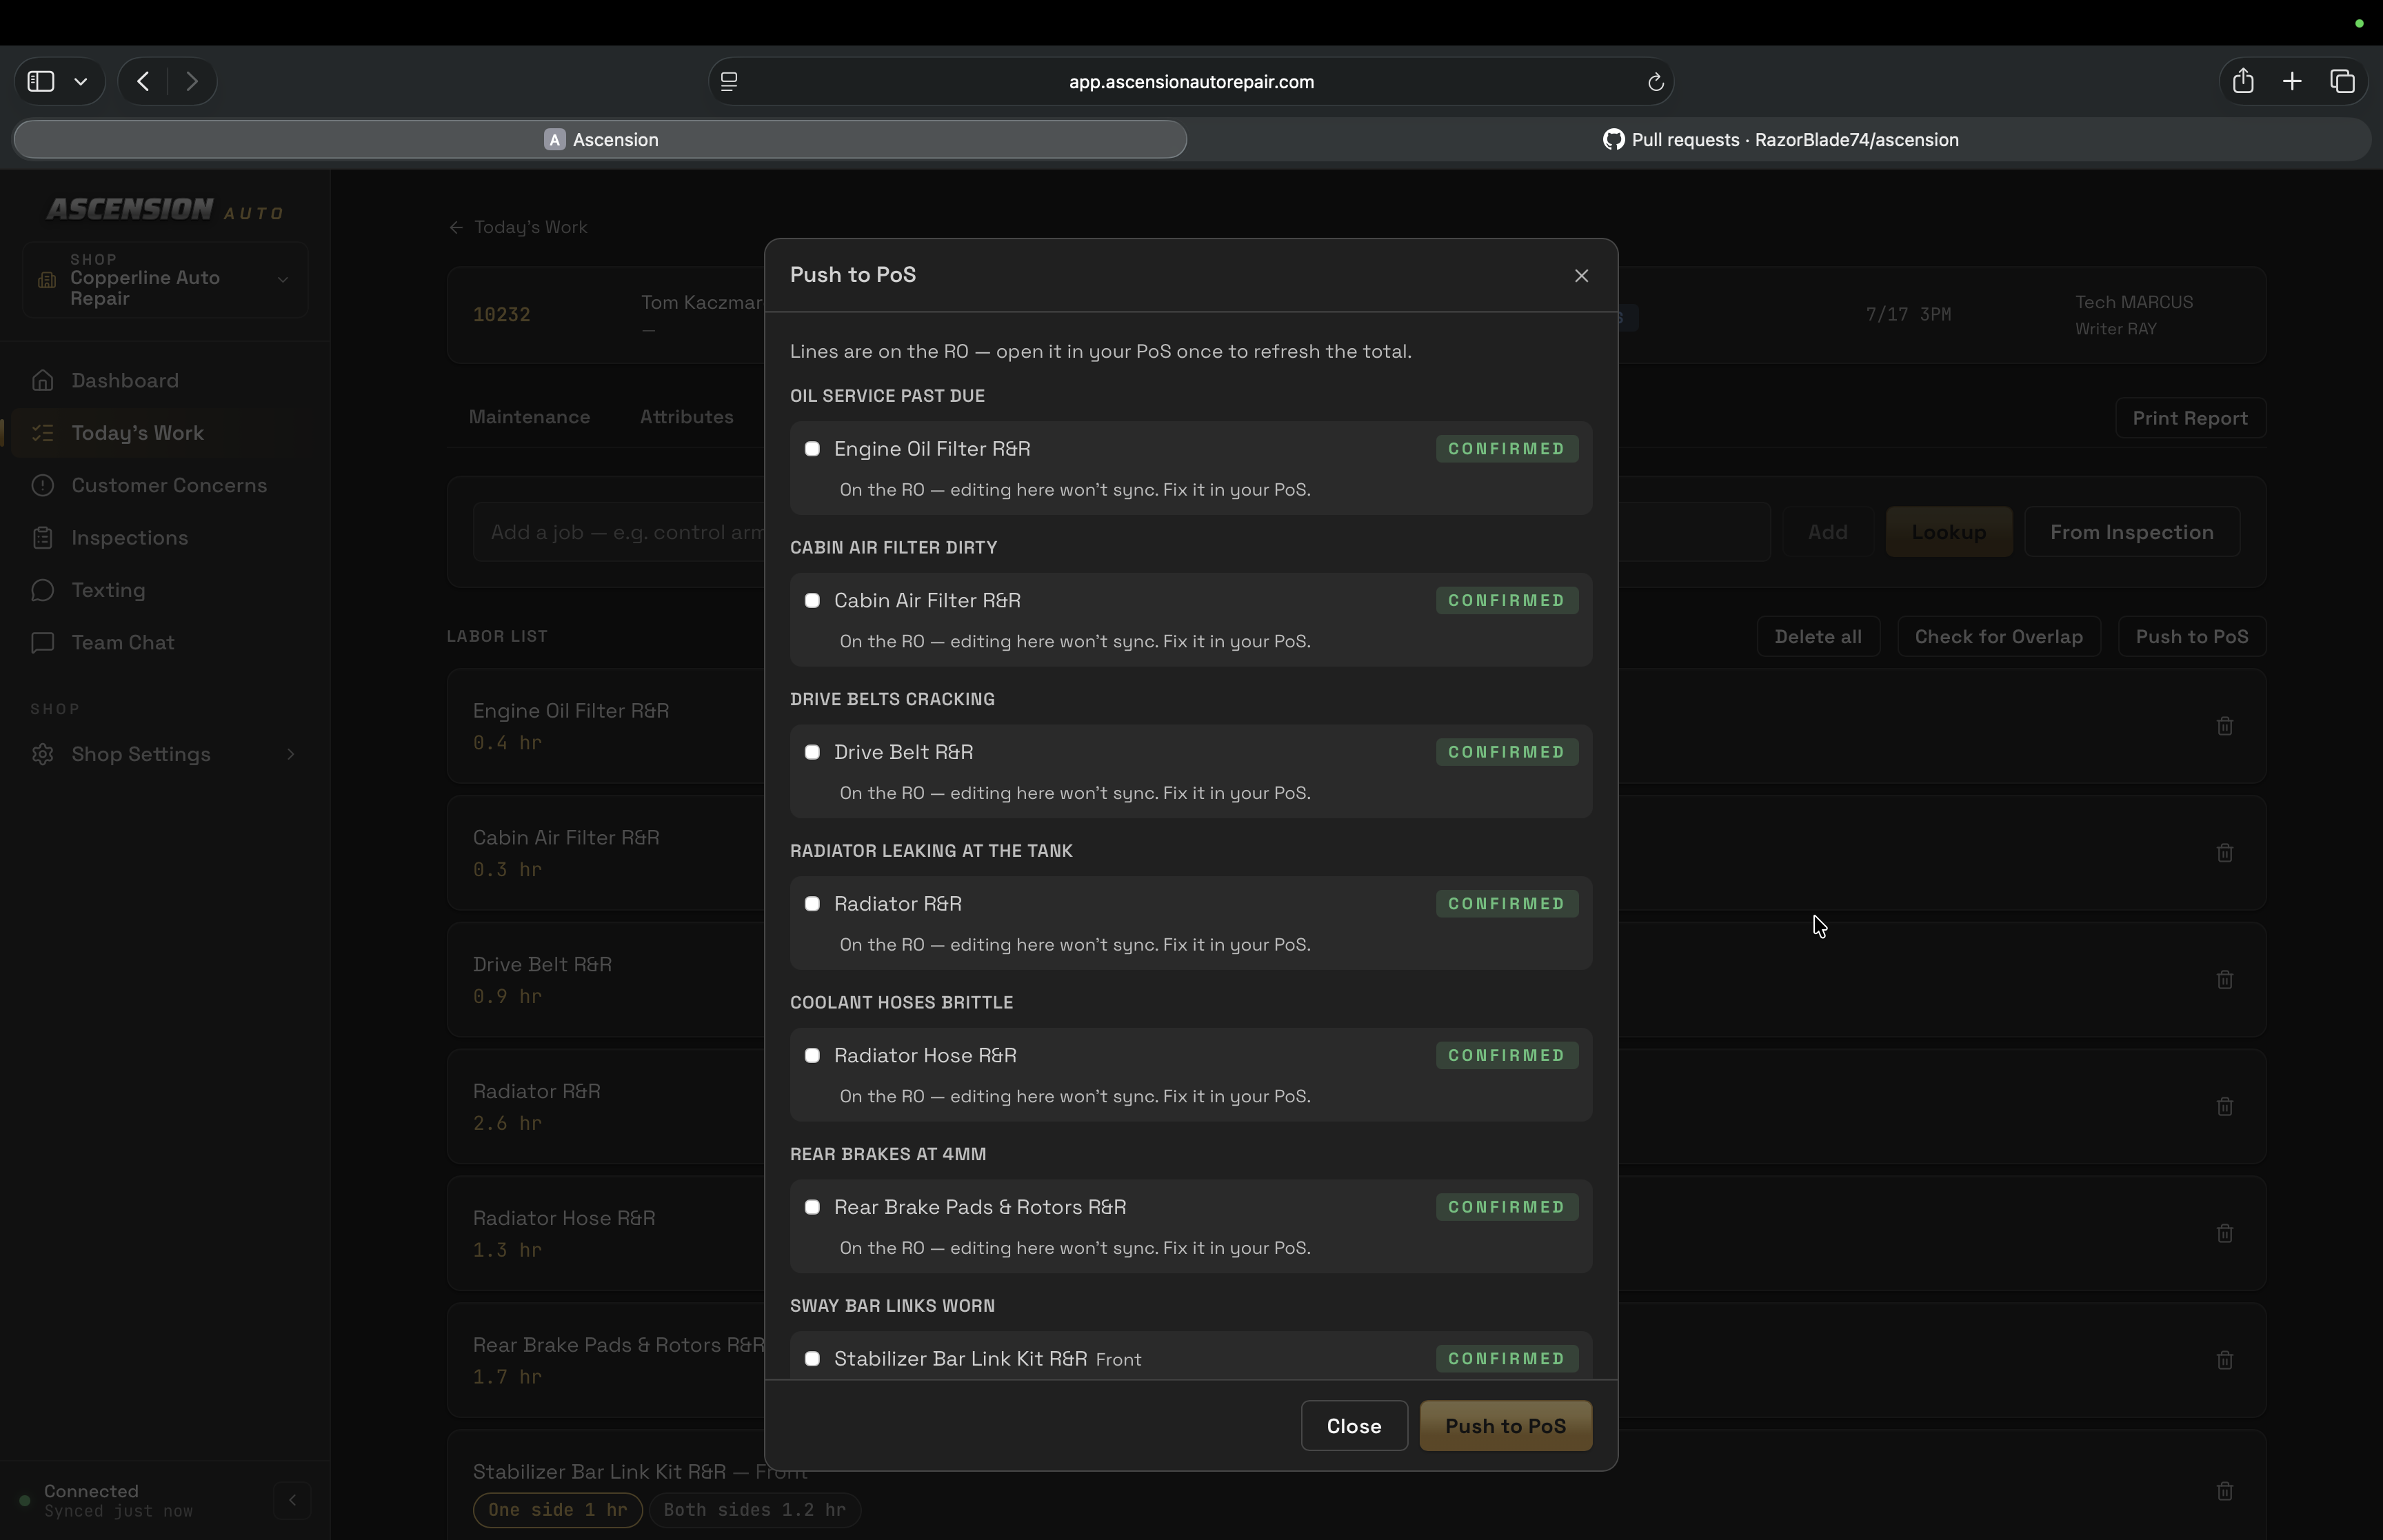2383x1540 pixels.
Task: Collapse the sidebar with bottom chevron
Action: 292,1500
